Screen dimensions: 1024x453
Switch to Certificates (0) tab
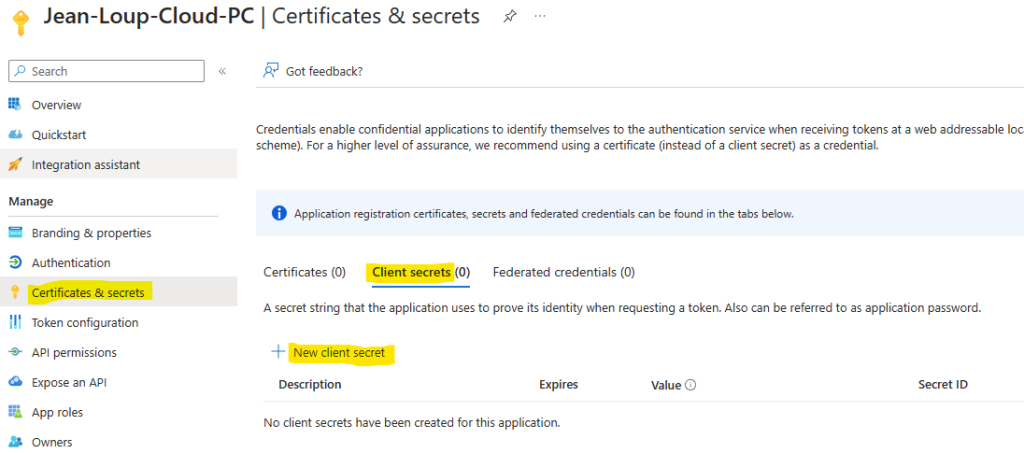coord(304,272)
